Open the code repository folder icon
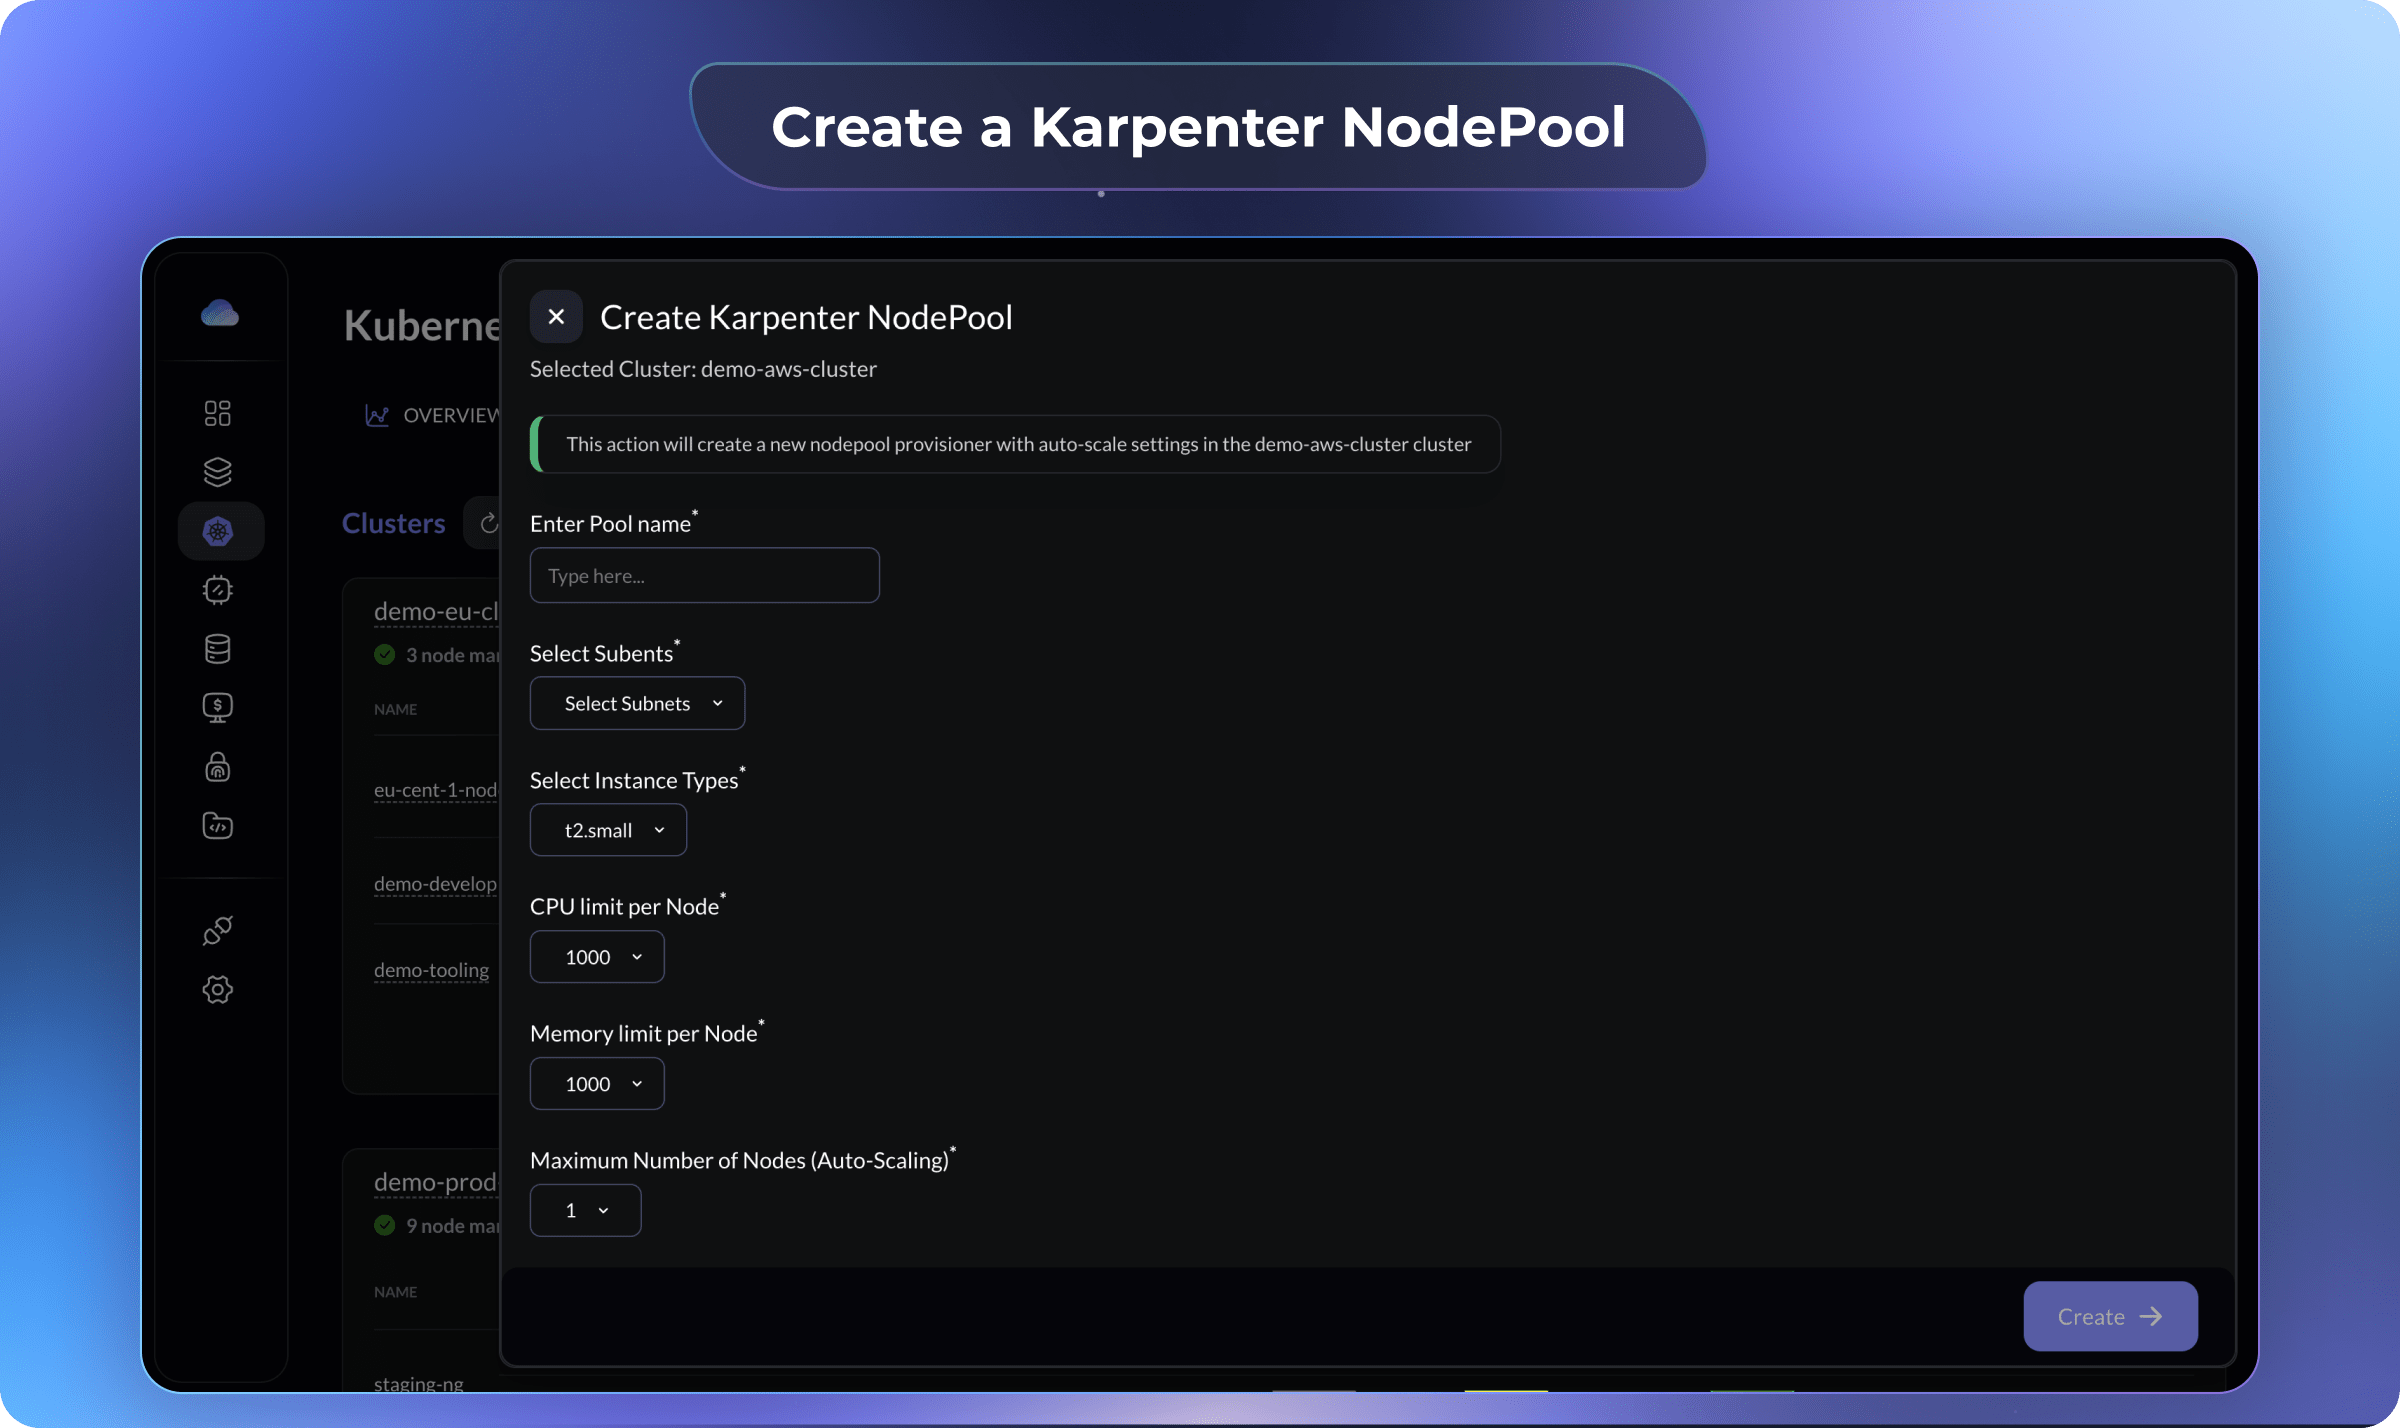The image size is (2400, 1428). point(218,825)
